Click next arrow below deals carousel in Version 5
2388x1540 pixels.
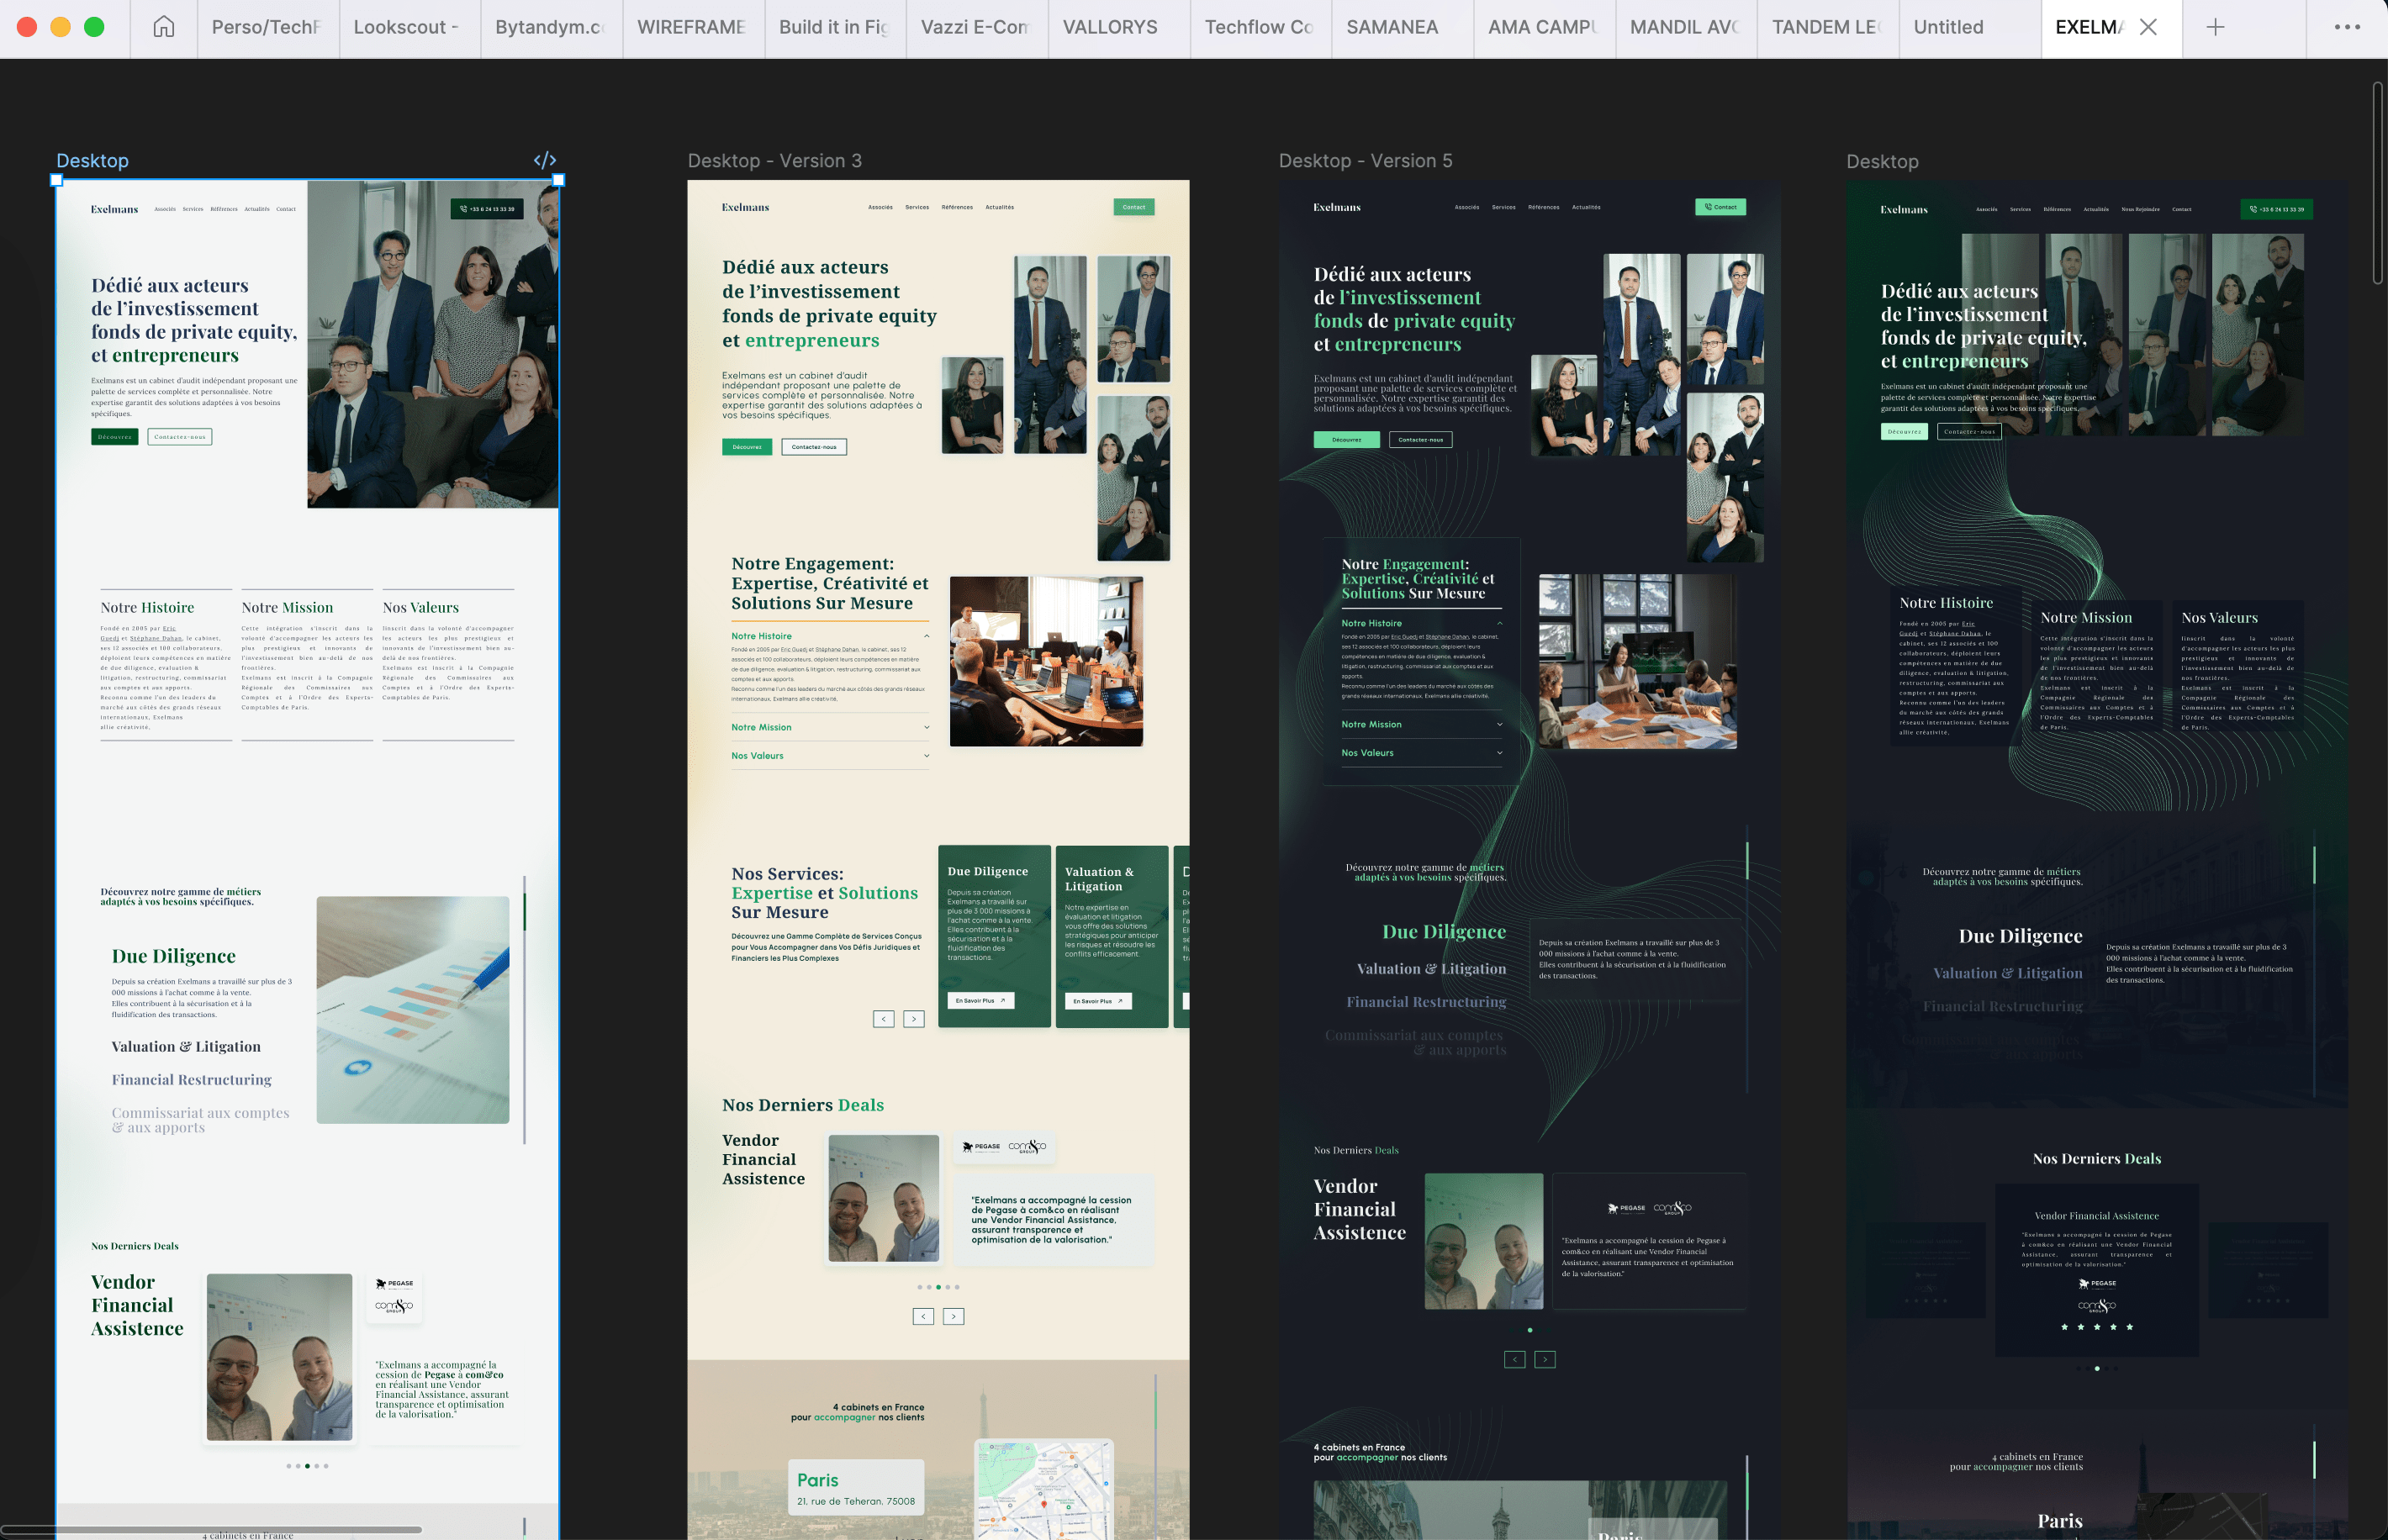tap(1545, 1359)
